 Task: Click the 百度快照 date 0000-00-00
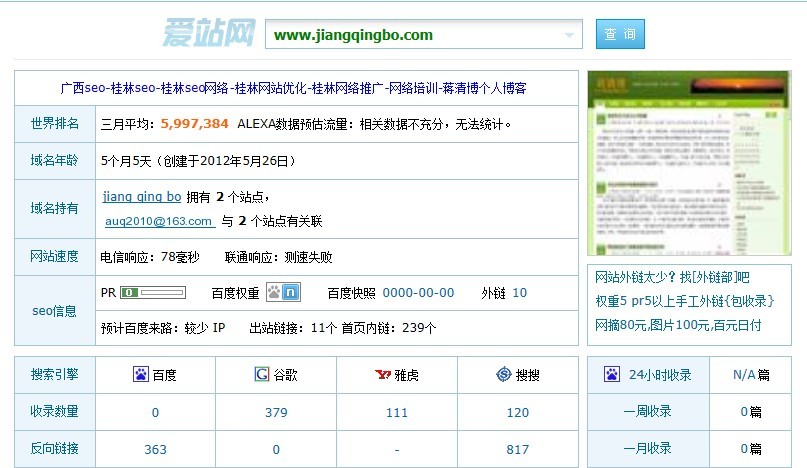click(x=418, y=293)
